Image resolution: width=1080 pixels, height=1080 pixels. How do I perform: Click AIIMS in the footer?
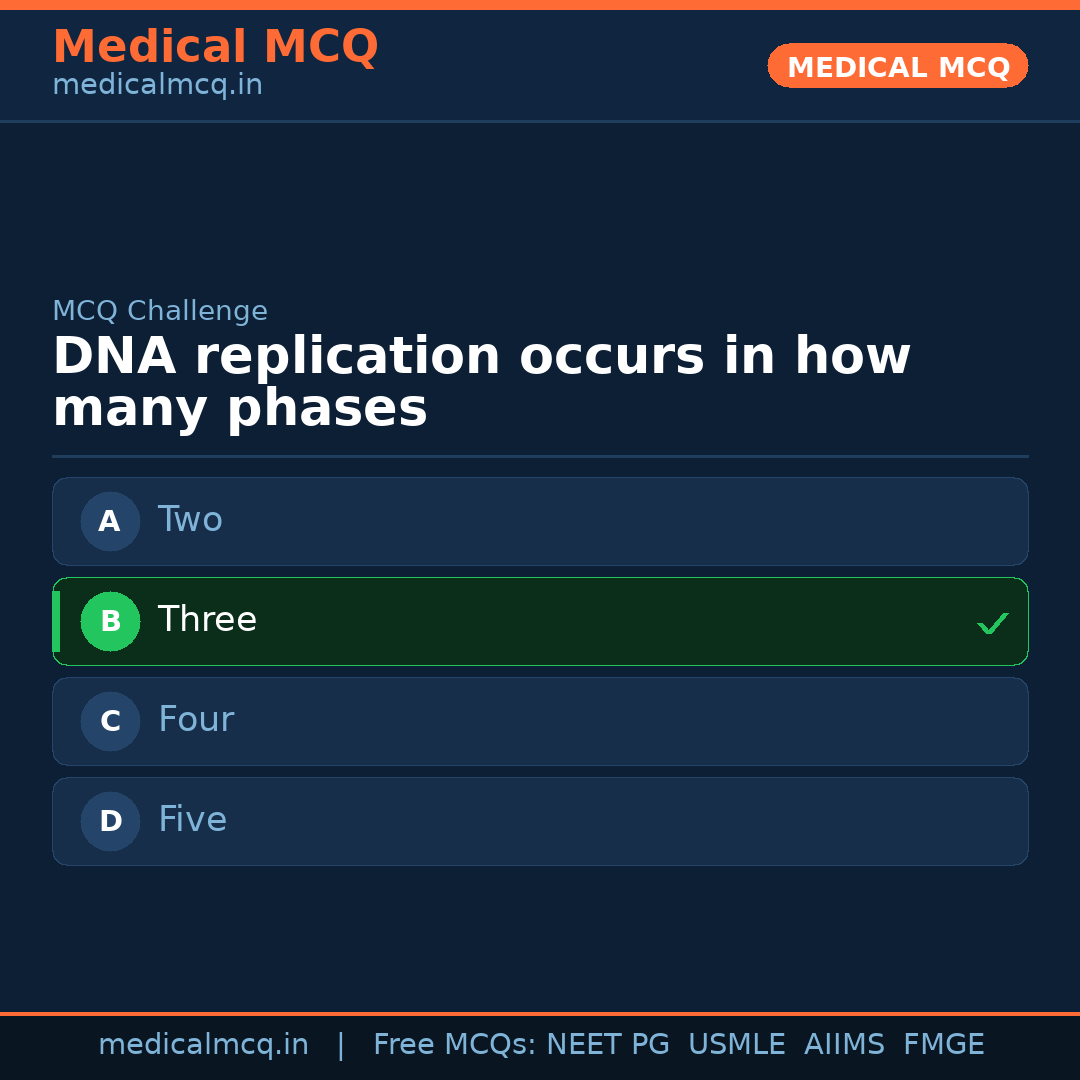point(844,1045)
